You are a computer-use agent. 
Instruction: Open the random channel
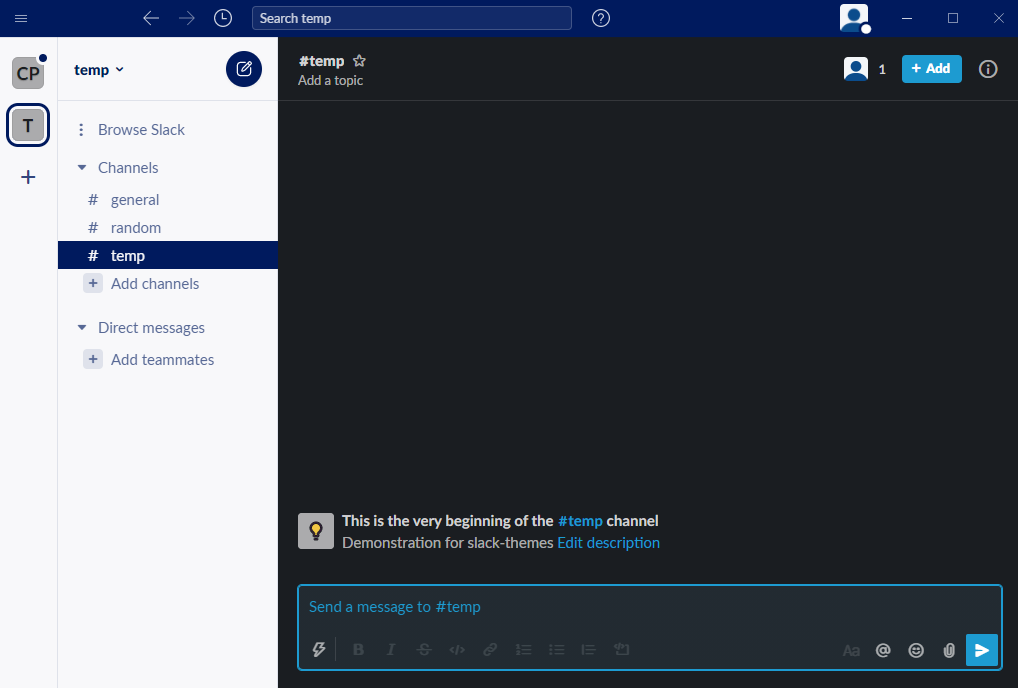pos(168,228)
